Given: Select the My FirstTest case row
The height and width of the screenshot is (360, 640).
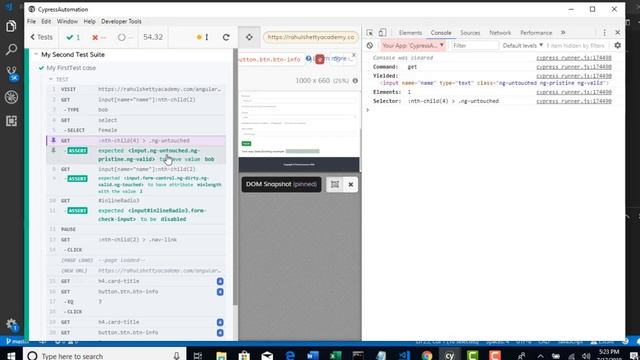Looking at the screenshot, I should click(71, 68).
